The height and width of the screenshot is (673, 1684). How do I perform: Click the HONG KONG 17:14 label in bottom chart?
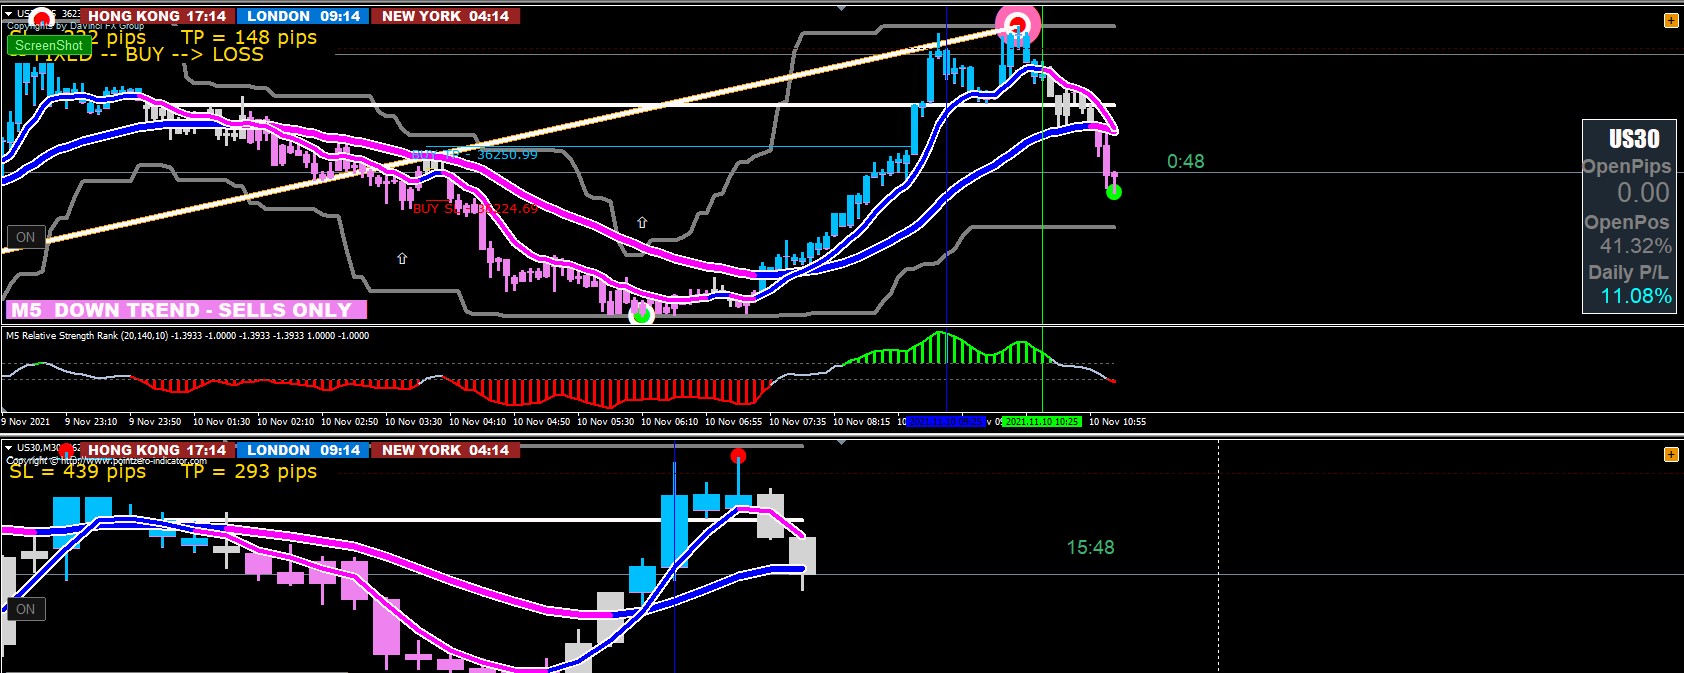(157, 450)
